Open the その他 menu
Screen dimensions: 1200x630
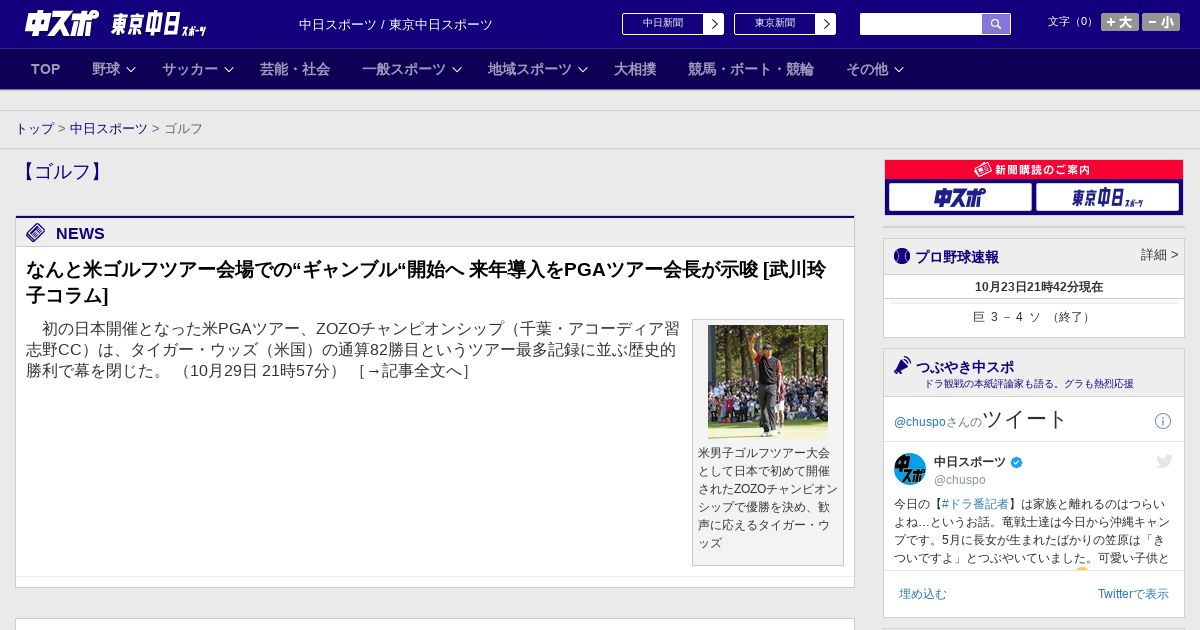point(867,69)
